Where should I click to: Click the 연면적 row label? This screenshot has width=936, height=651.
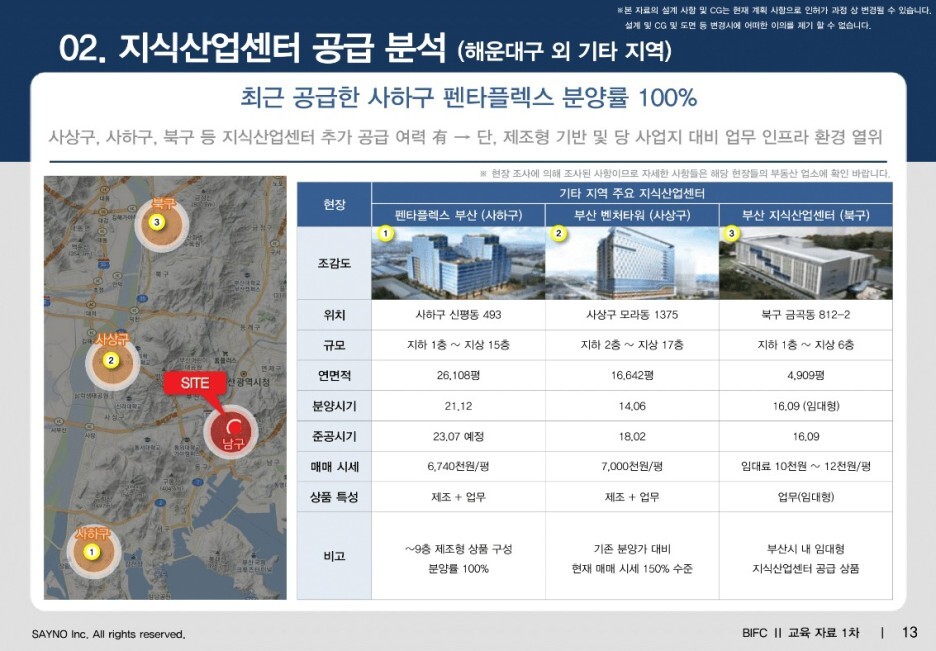click(x=334, y=375)
